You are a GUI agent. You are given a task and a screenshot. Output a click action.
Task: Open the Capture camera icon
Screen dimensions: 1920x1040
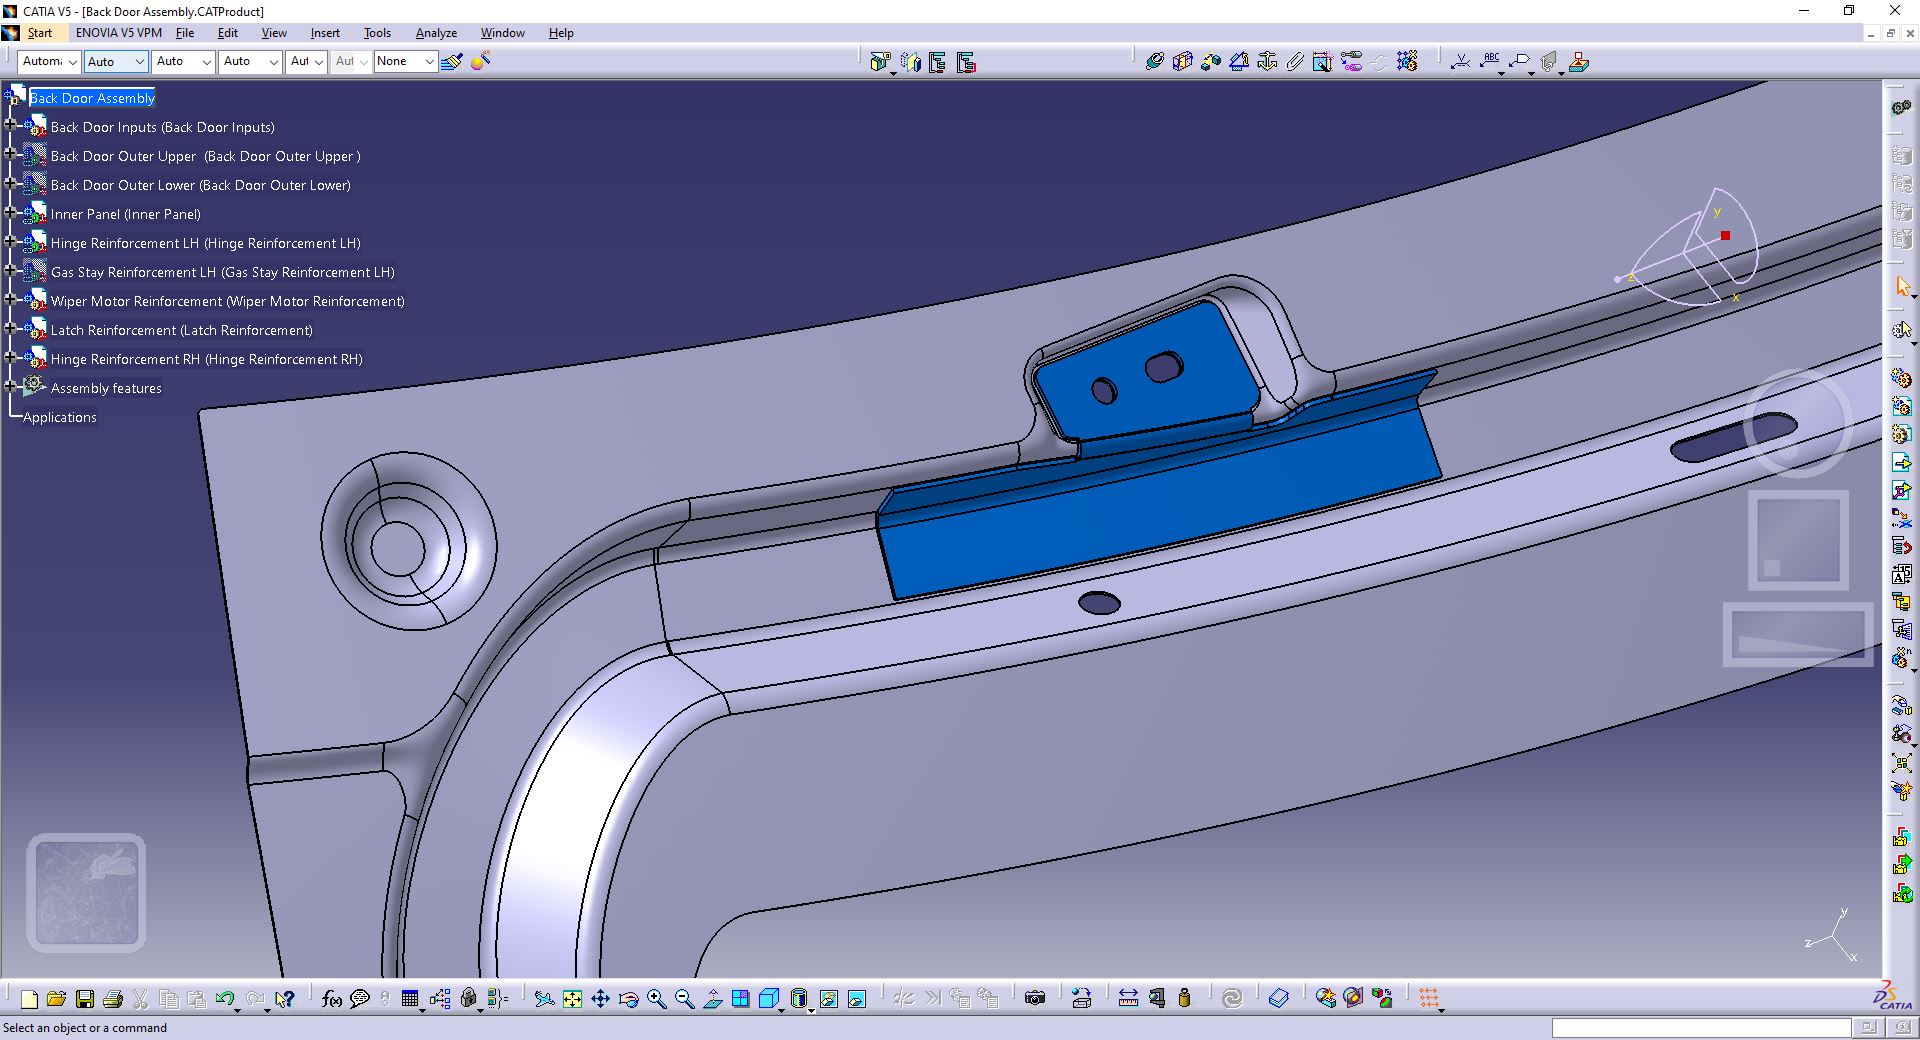(1035, 998)
